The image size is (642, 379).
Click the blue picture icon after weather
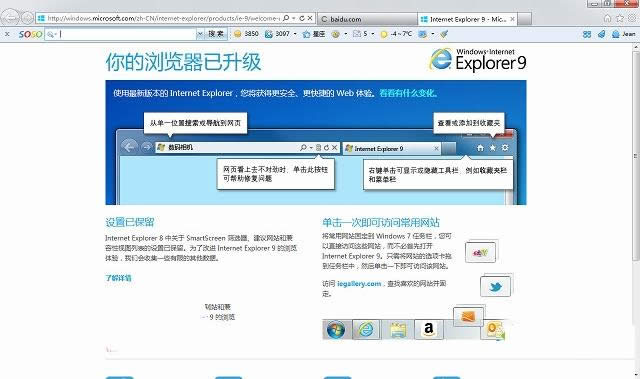[422, 34]
